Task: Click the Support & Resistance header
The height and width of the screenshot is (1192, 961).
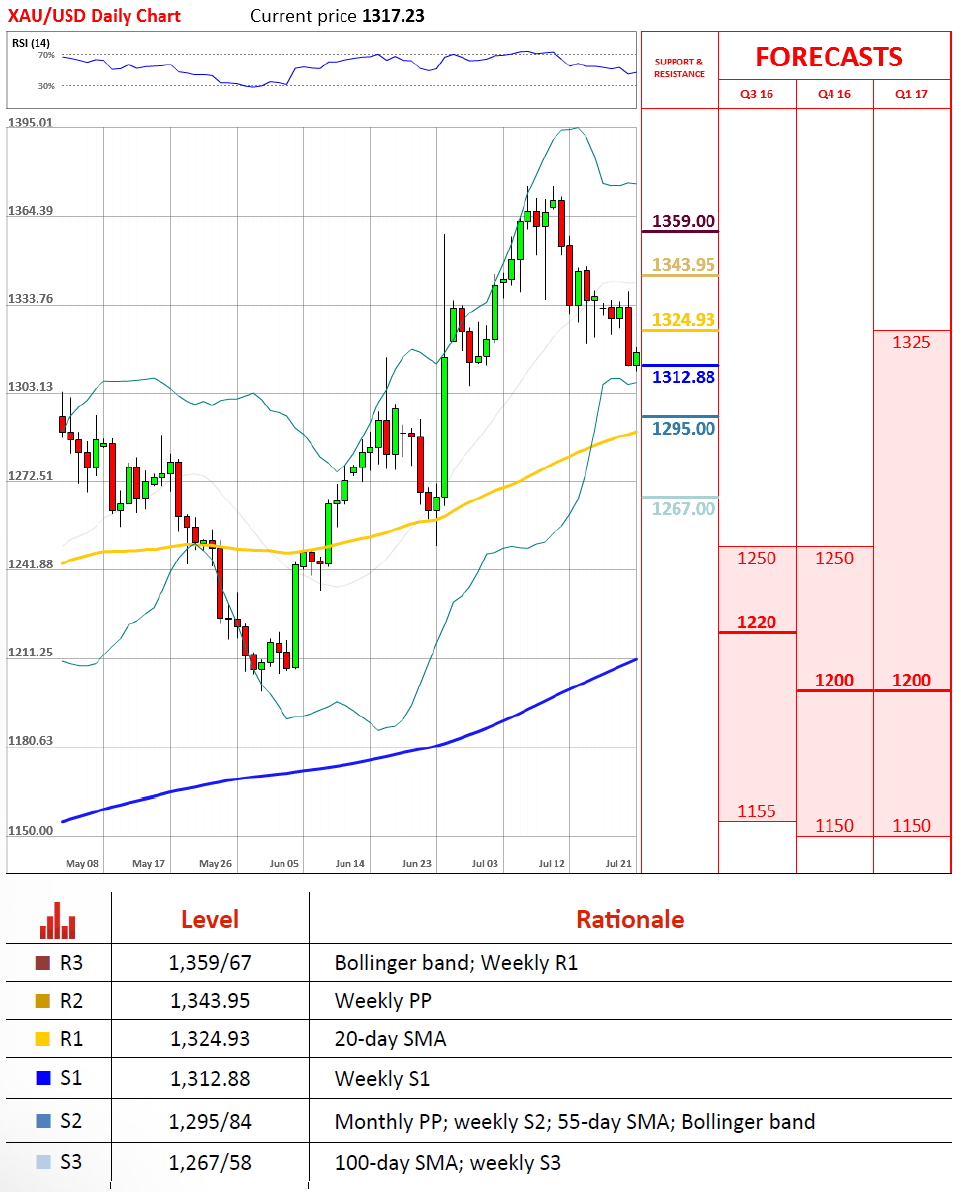Action: (679, 68)
